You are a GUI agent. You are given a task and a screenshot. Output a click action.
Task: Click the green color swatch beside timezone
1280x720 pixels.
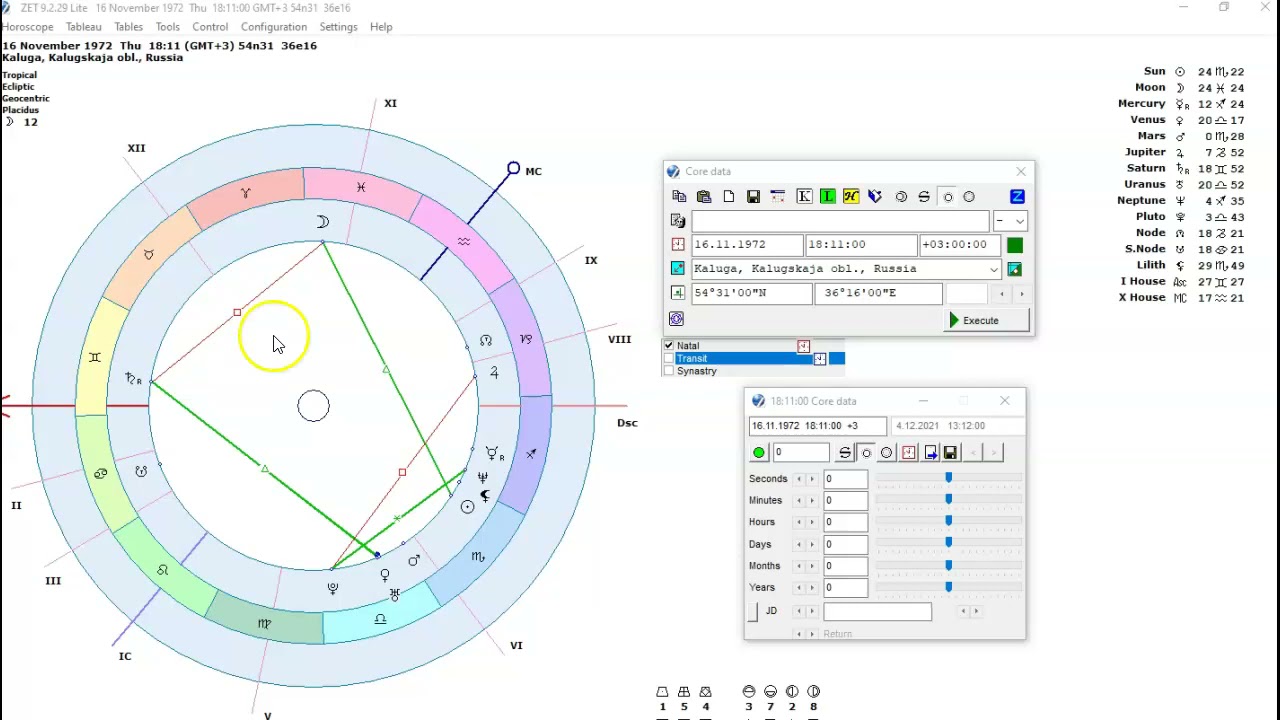click(x=1015, y=245)
